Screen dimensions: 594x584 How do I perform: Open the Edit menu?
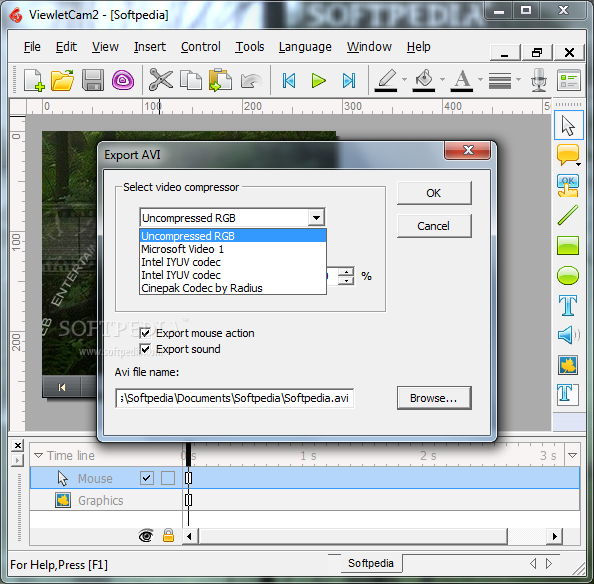pyautogui.click(x=66, y=47)
